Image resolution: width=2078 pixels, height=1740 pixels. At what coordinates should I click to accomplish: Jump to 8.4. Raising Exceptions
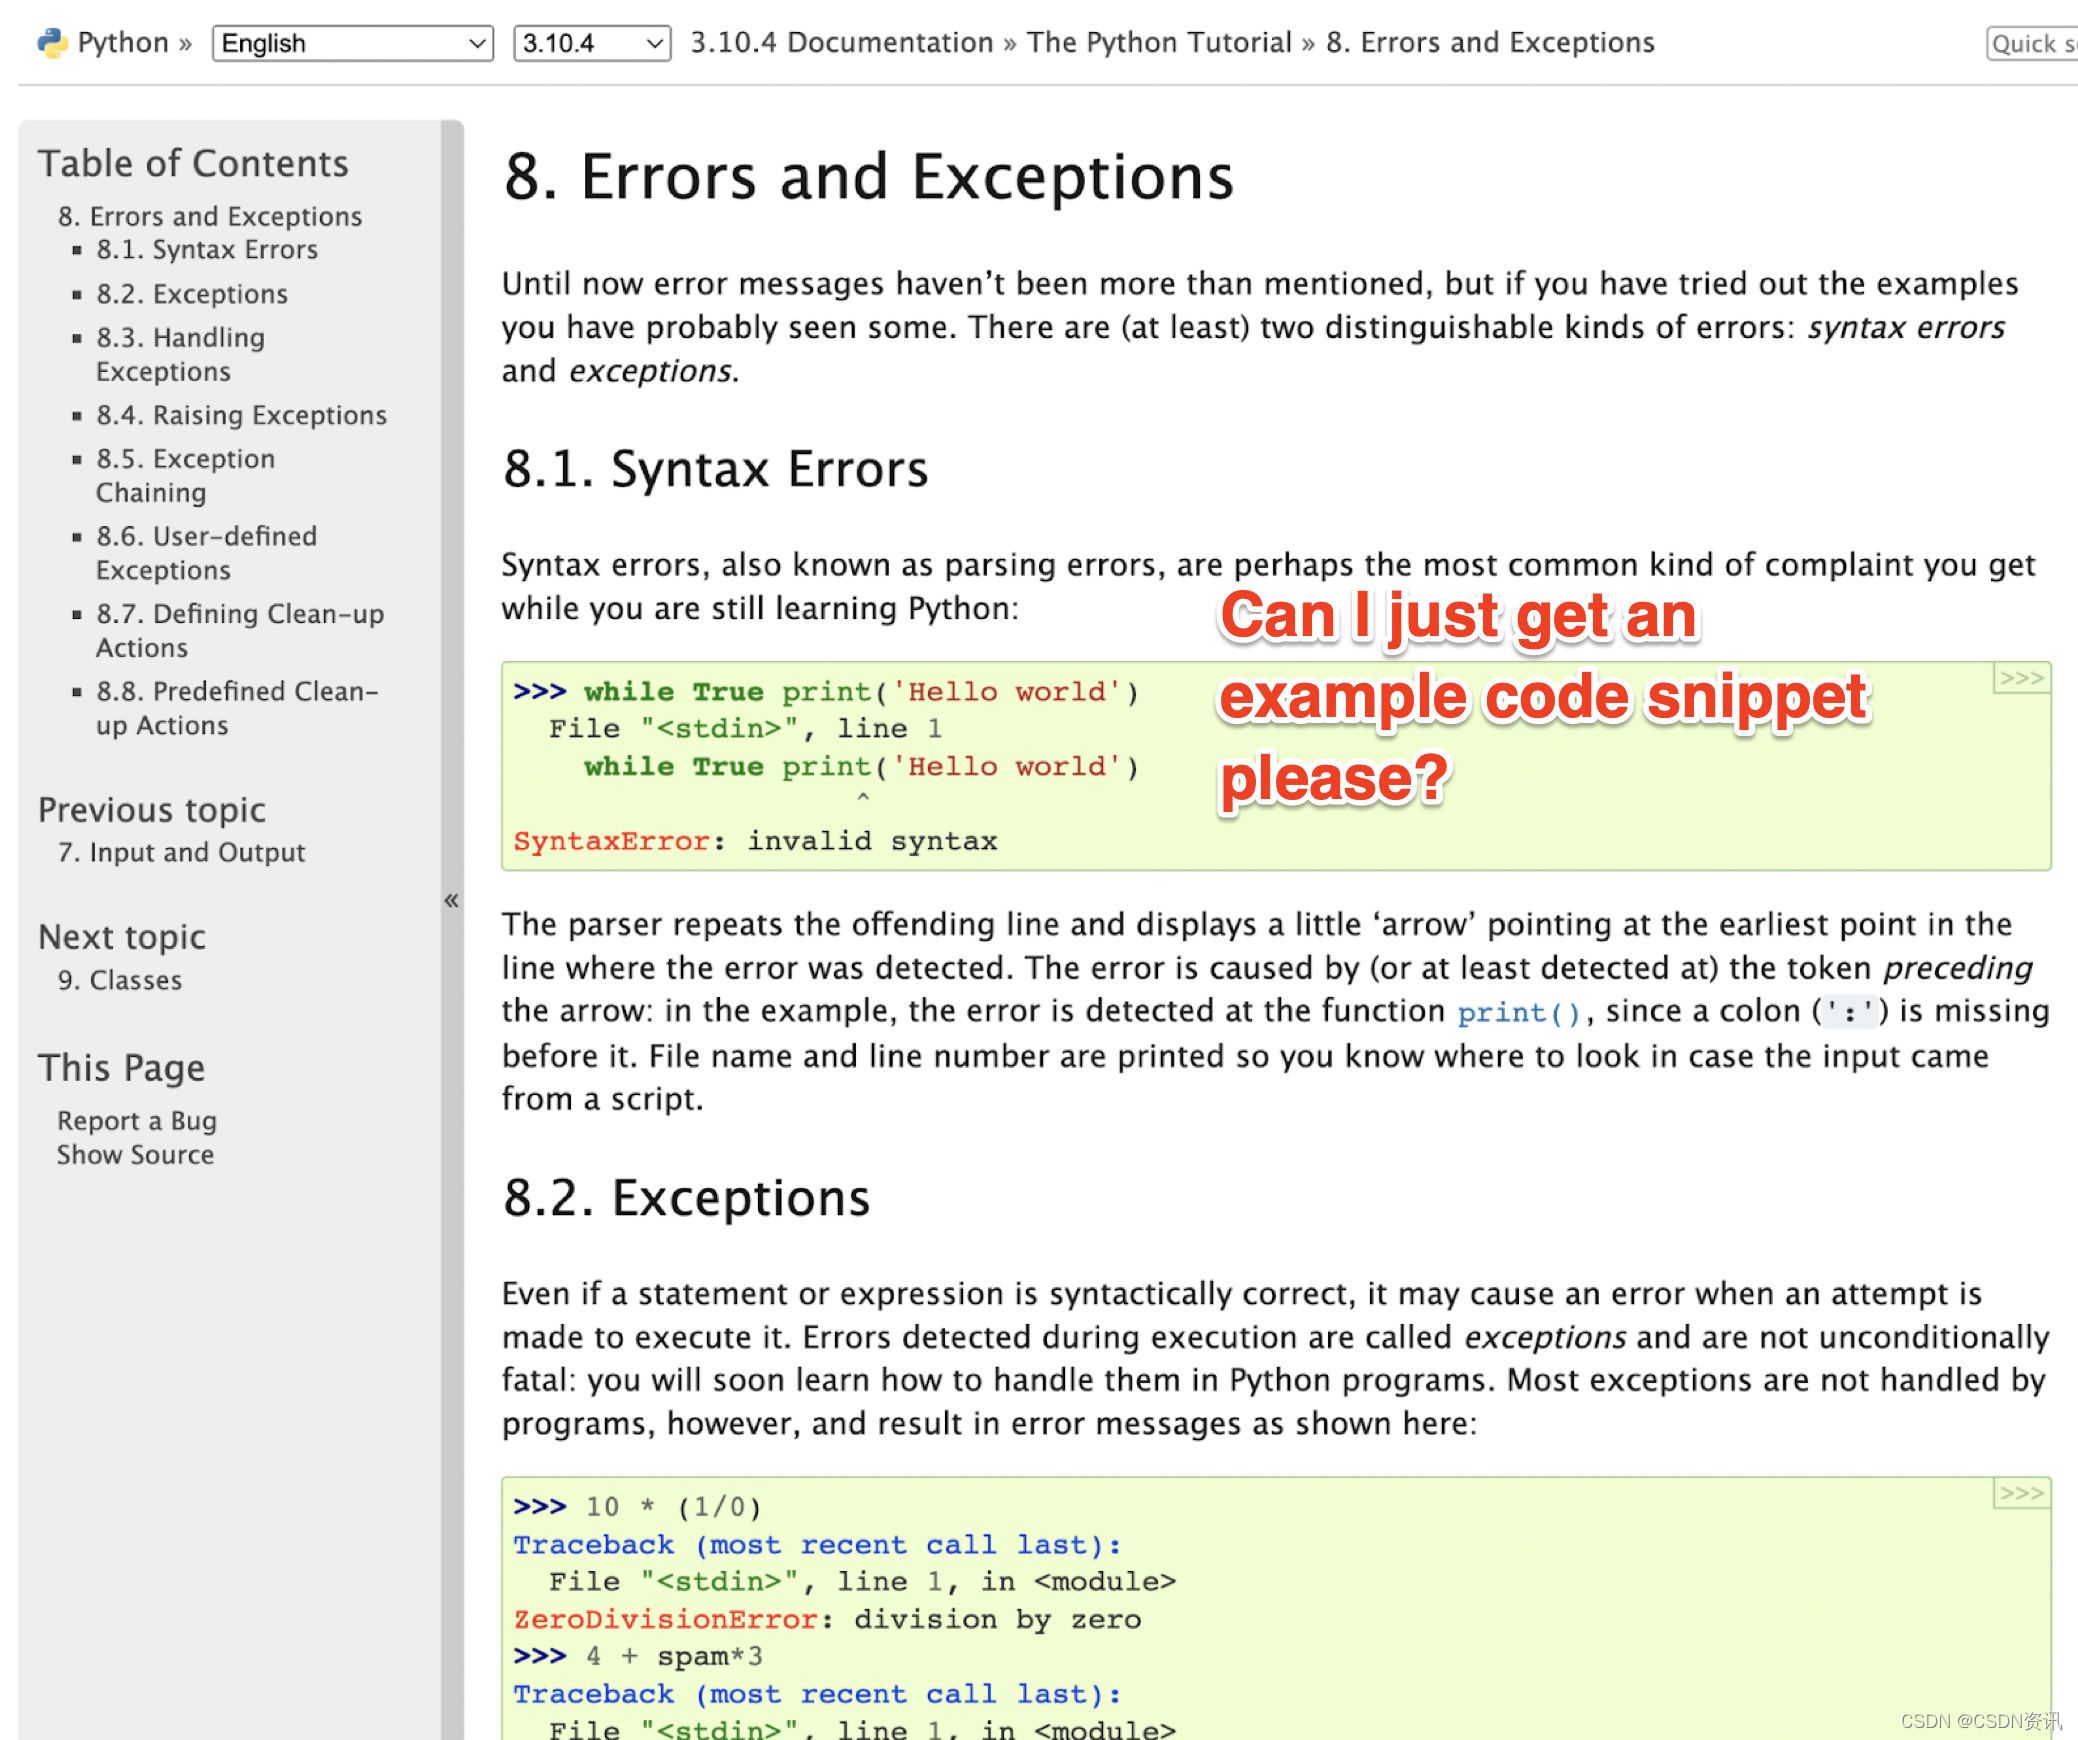coord(241,415)
